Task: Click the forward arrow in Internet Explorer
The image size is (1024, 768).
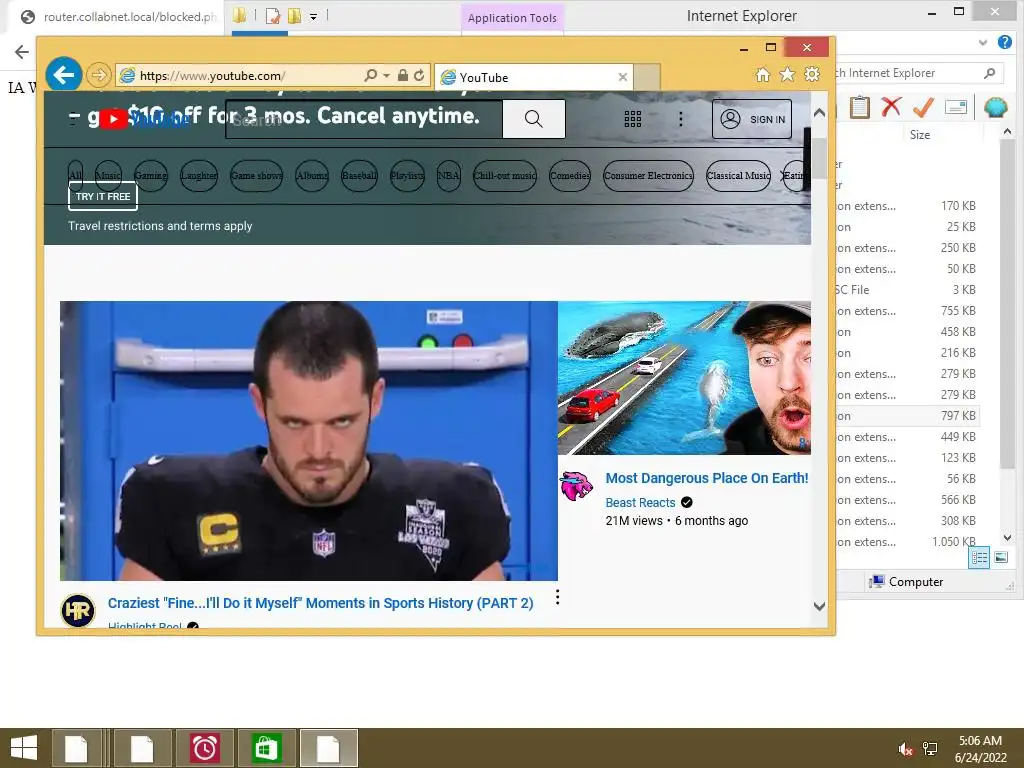Action: tap(99, 75)
